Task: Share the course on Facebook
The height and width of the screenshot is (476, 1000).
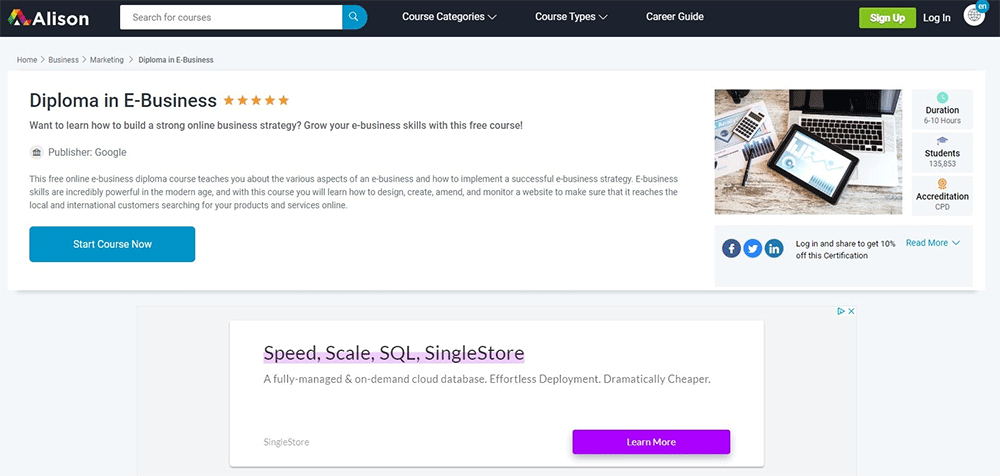Action: pyautogui.click(x=731, y=249)
